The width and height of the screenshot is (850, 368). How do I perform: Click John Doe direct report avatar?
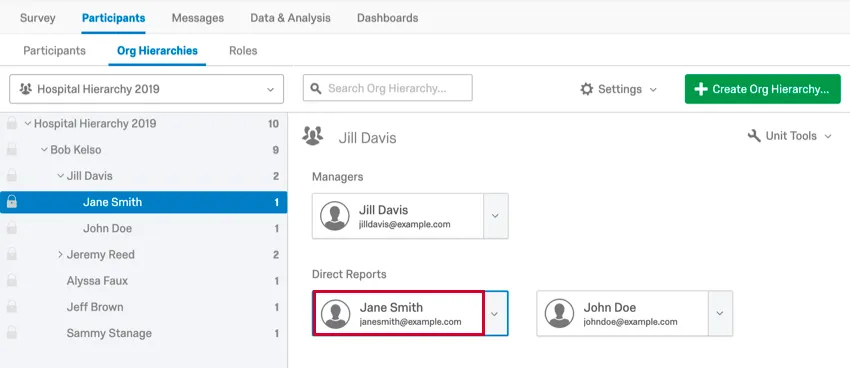pos(559,313)
